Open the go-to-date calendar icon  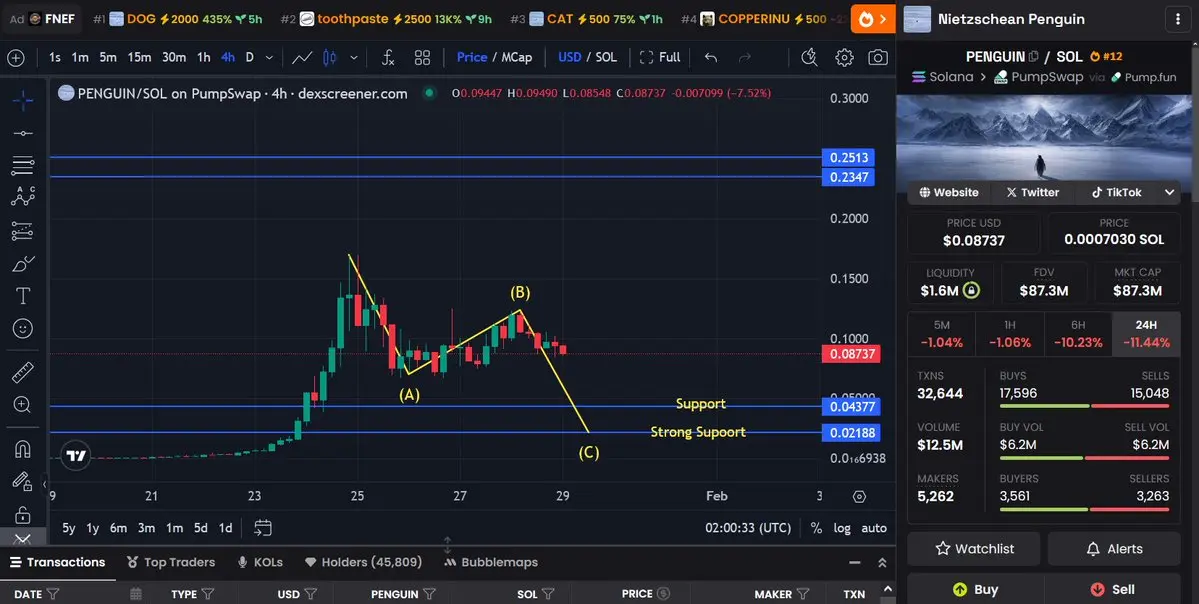pyautogui.click(x=262, y=528)
